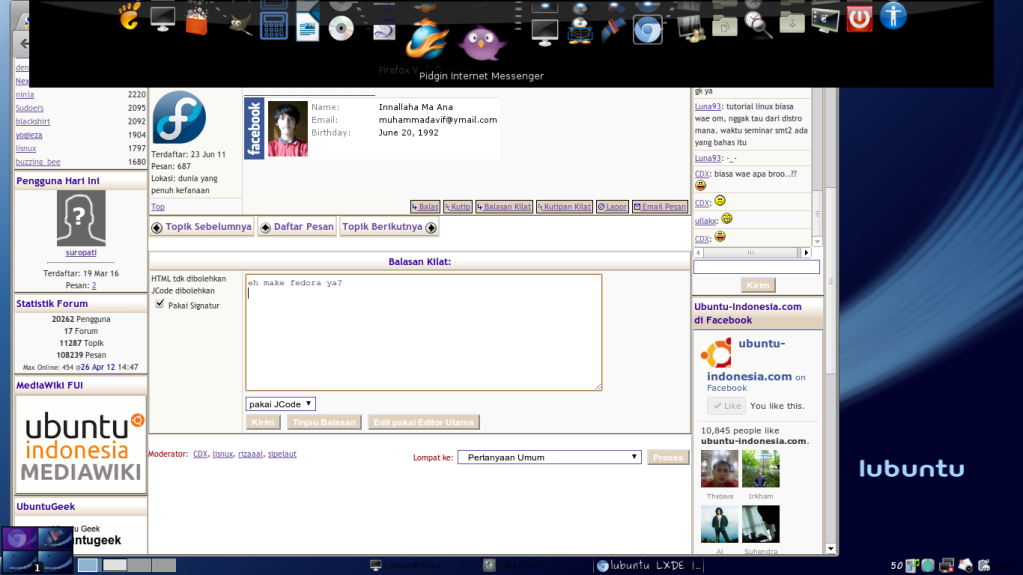Open moderator CDX link
Viewport: 1023px width, 575px height.
pos(200,454)
